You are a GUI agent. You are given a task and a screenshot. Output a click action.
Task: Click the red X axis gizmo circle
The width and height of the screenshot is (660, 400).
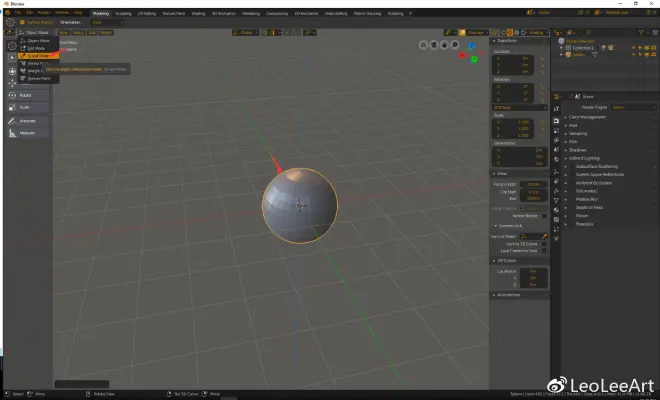pyautogui.click(x=462, y=55)
